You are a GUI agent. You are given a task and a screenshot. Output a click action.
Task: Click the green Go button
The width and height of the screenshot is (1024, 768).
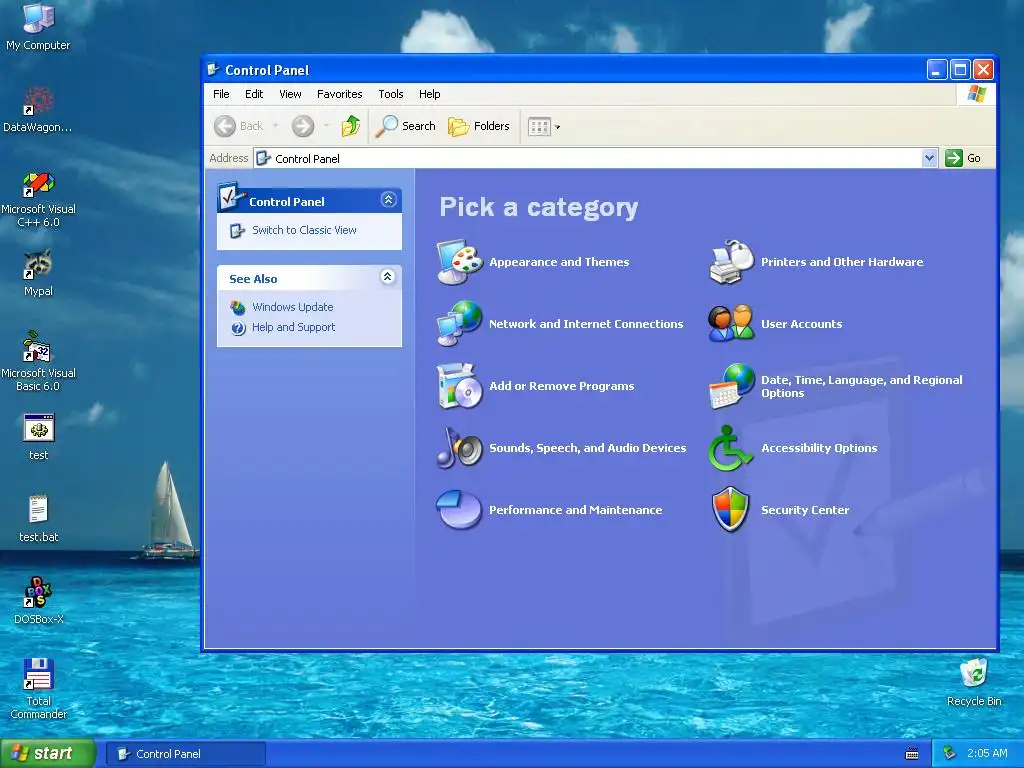click(x=963, y=158)
